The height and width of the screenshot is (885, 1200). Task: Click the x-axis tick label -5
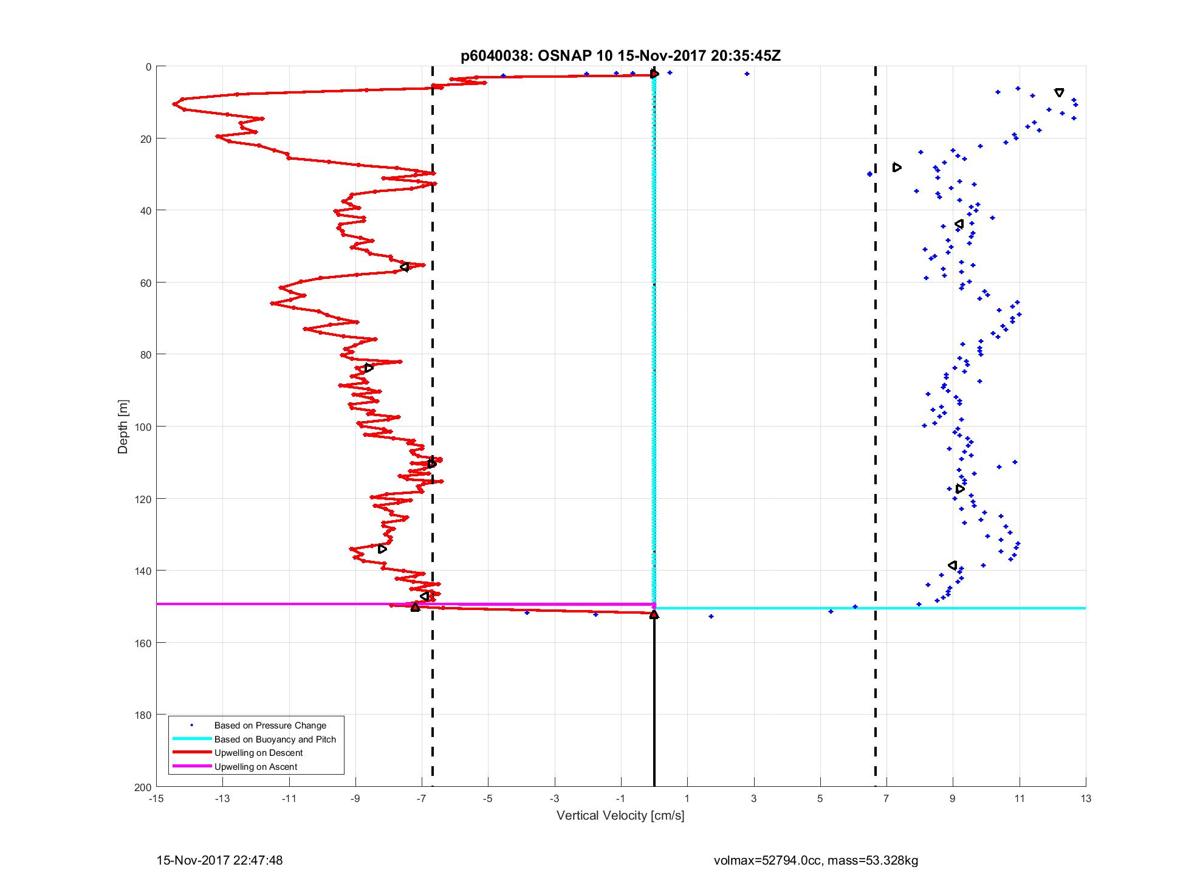(x=488, y=799)
